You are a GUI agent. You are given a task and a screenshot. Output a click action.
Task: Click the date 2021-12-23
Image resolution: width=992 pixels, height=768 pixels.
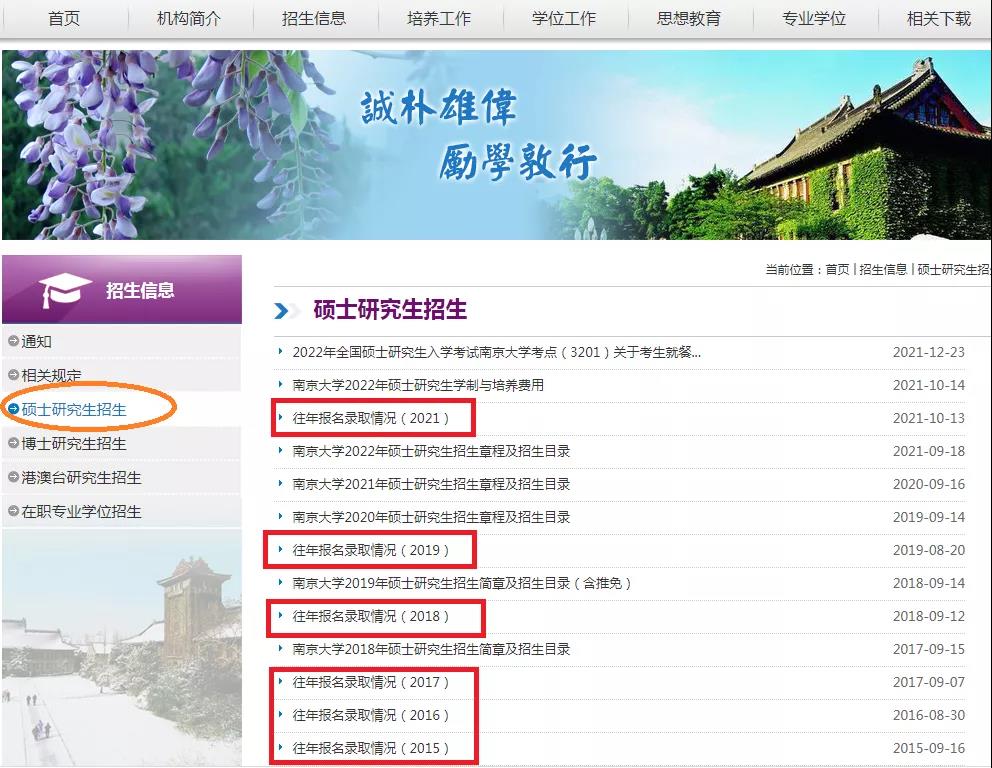point(929,352)
